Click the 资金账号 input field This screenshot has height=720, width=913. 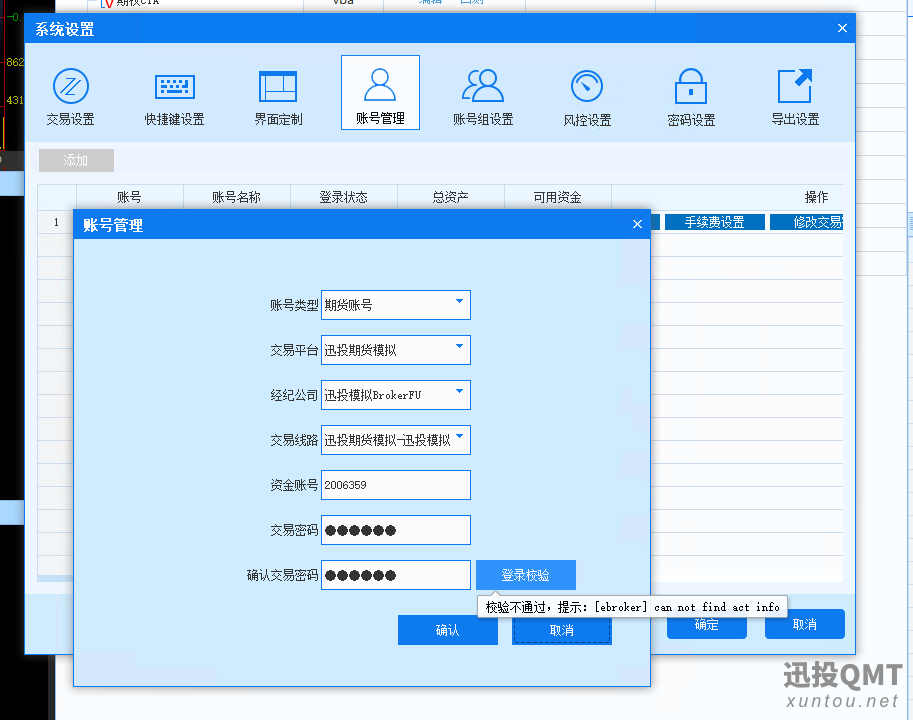point(395,485)
